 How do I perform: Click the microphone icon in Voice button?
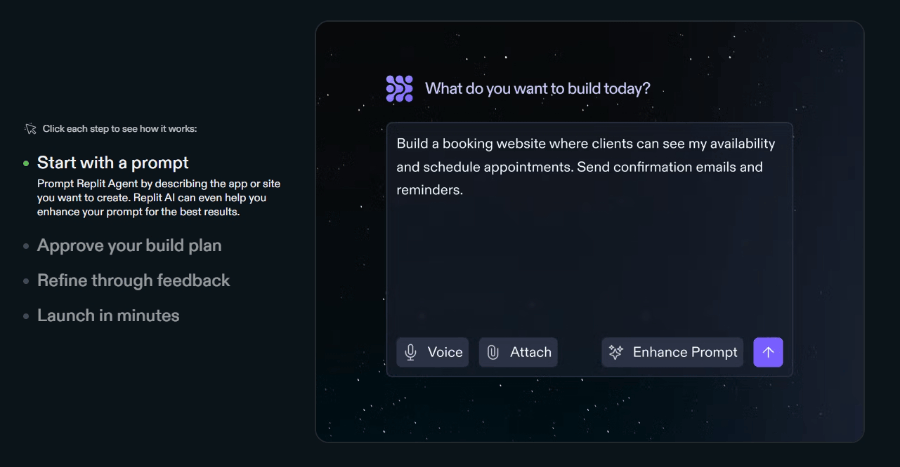point(410,352)
